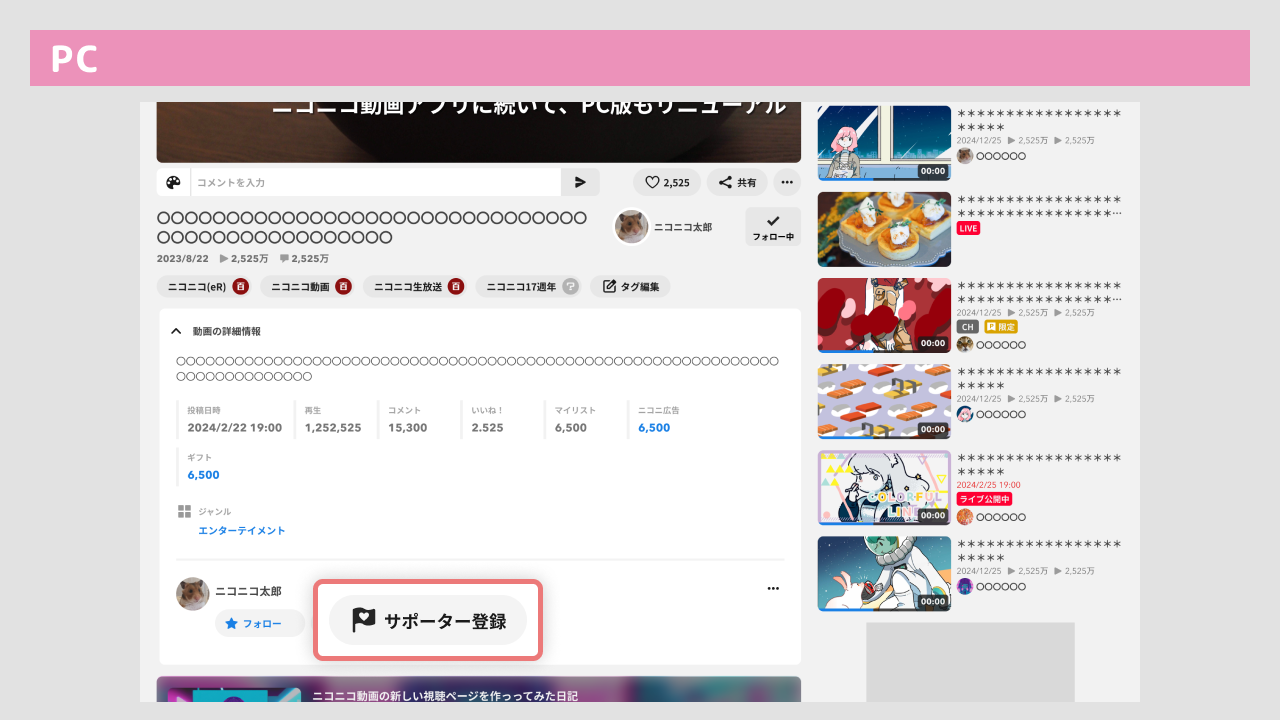
Task: Click the ライブ公開中 badge
Action: pyautogui.click(x=984, y=498)
